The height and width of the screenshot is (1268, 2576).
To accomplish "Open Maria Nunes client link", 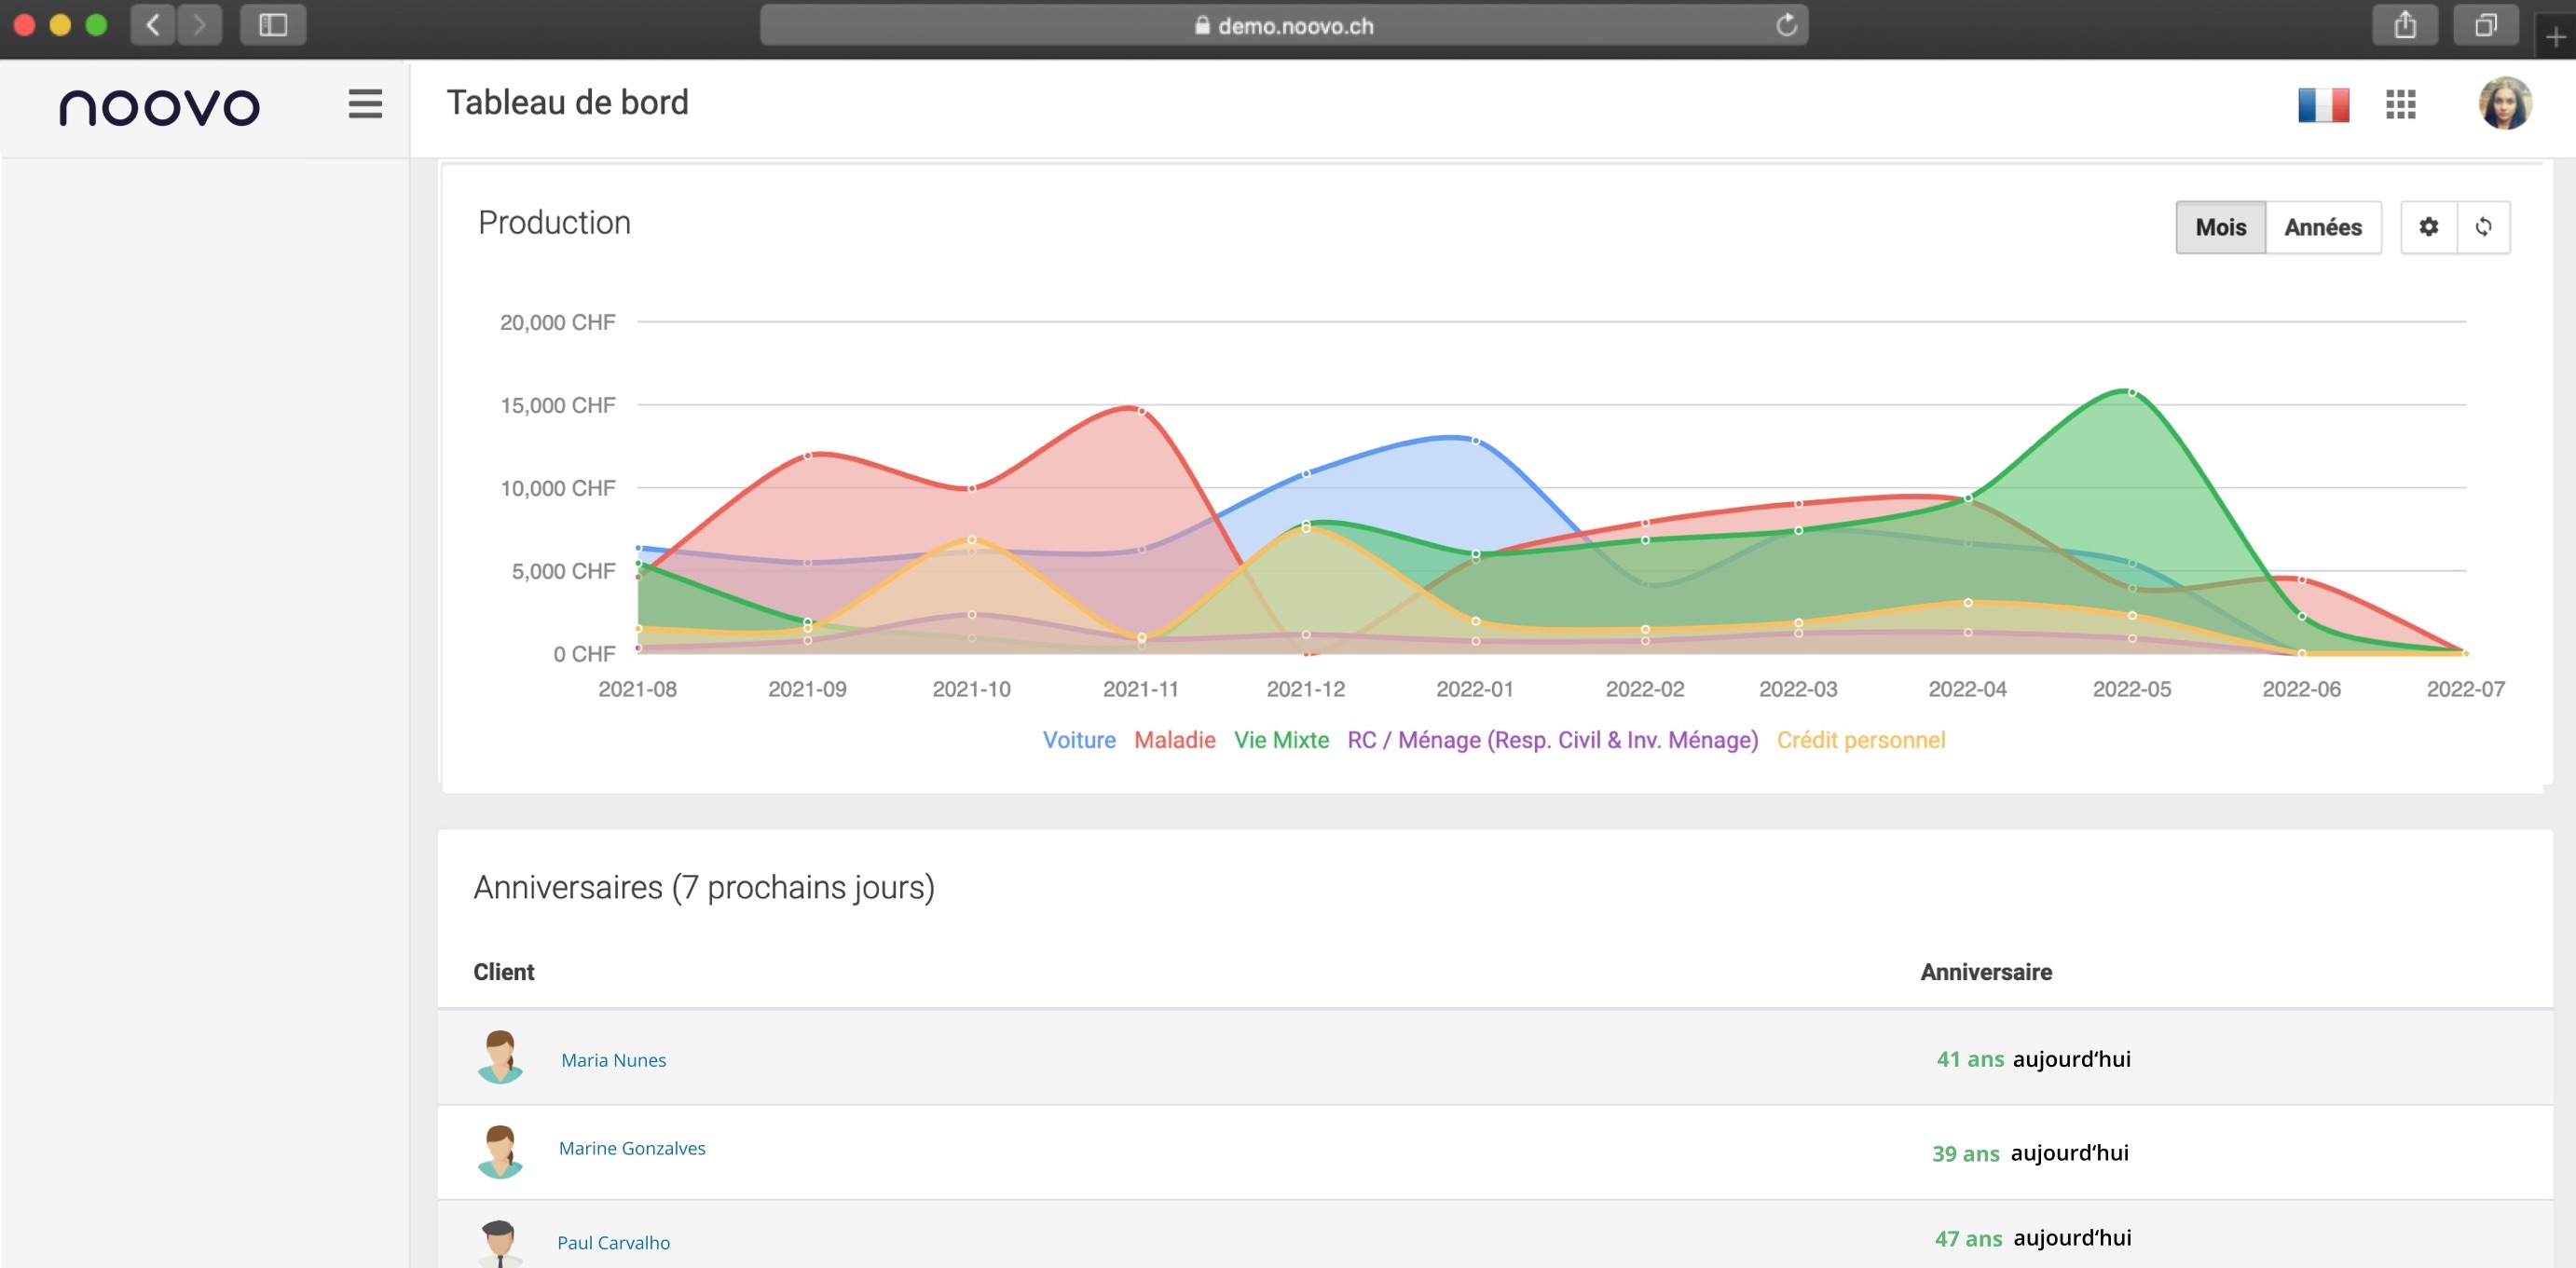I will (x=613, y=1060).
